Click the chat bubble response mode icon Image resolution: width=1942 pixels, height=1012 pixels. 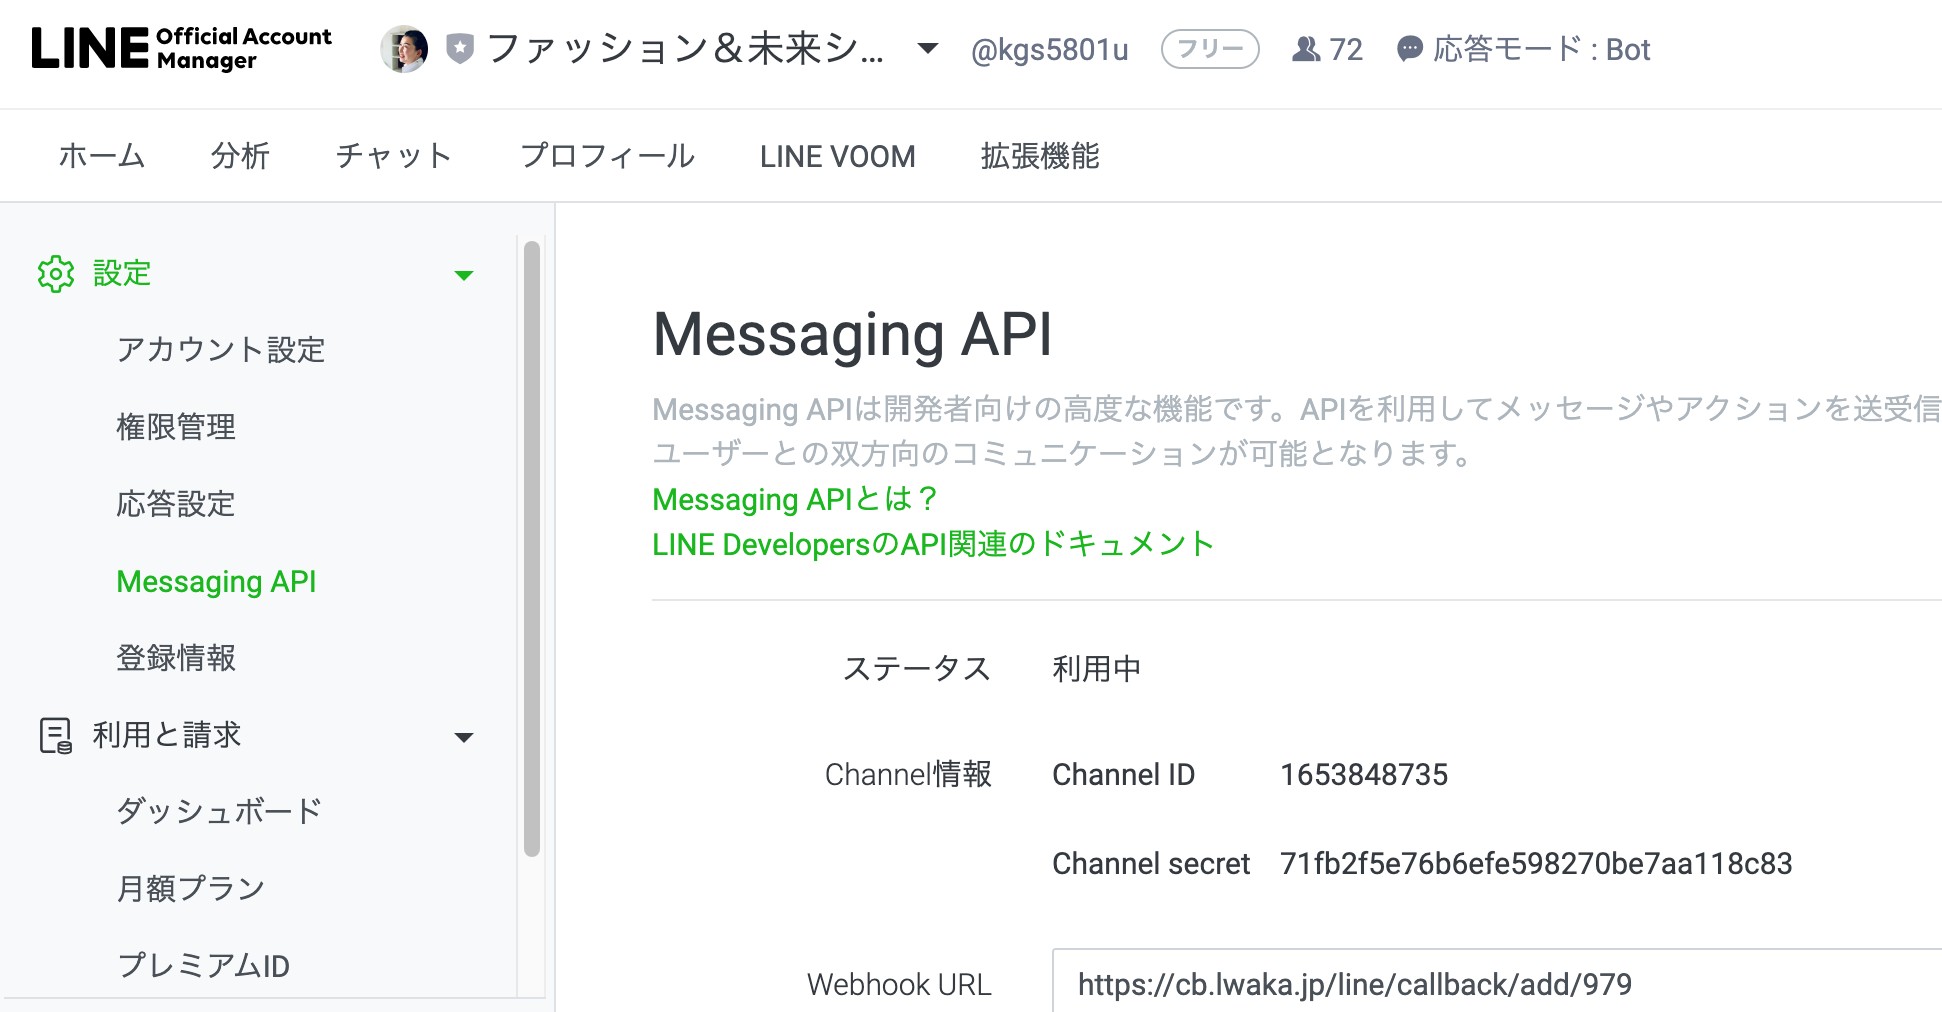(1410, 49)
